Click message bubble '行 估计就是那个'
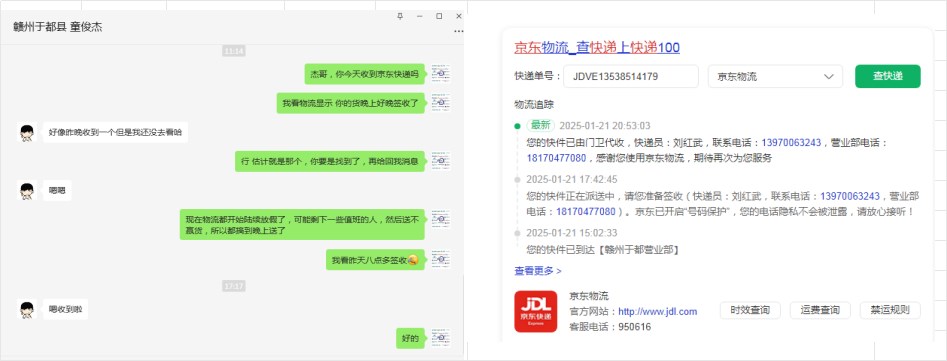The height and width of the screenshot is (361, 947). [x=330, y=161]
